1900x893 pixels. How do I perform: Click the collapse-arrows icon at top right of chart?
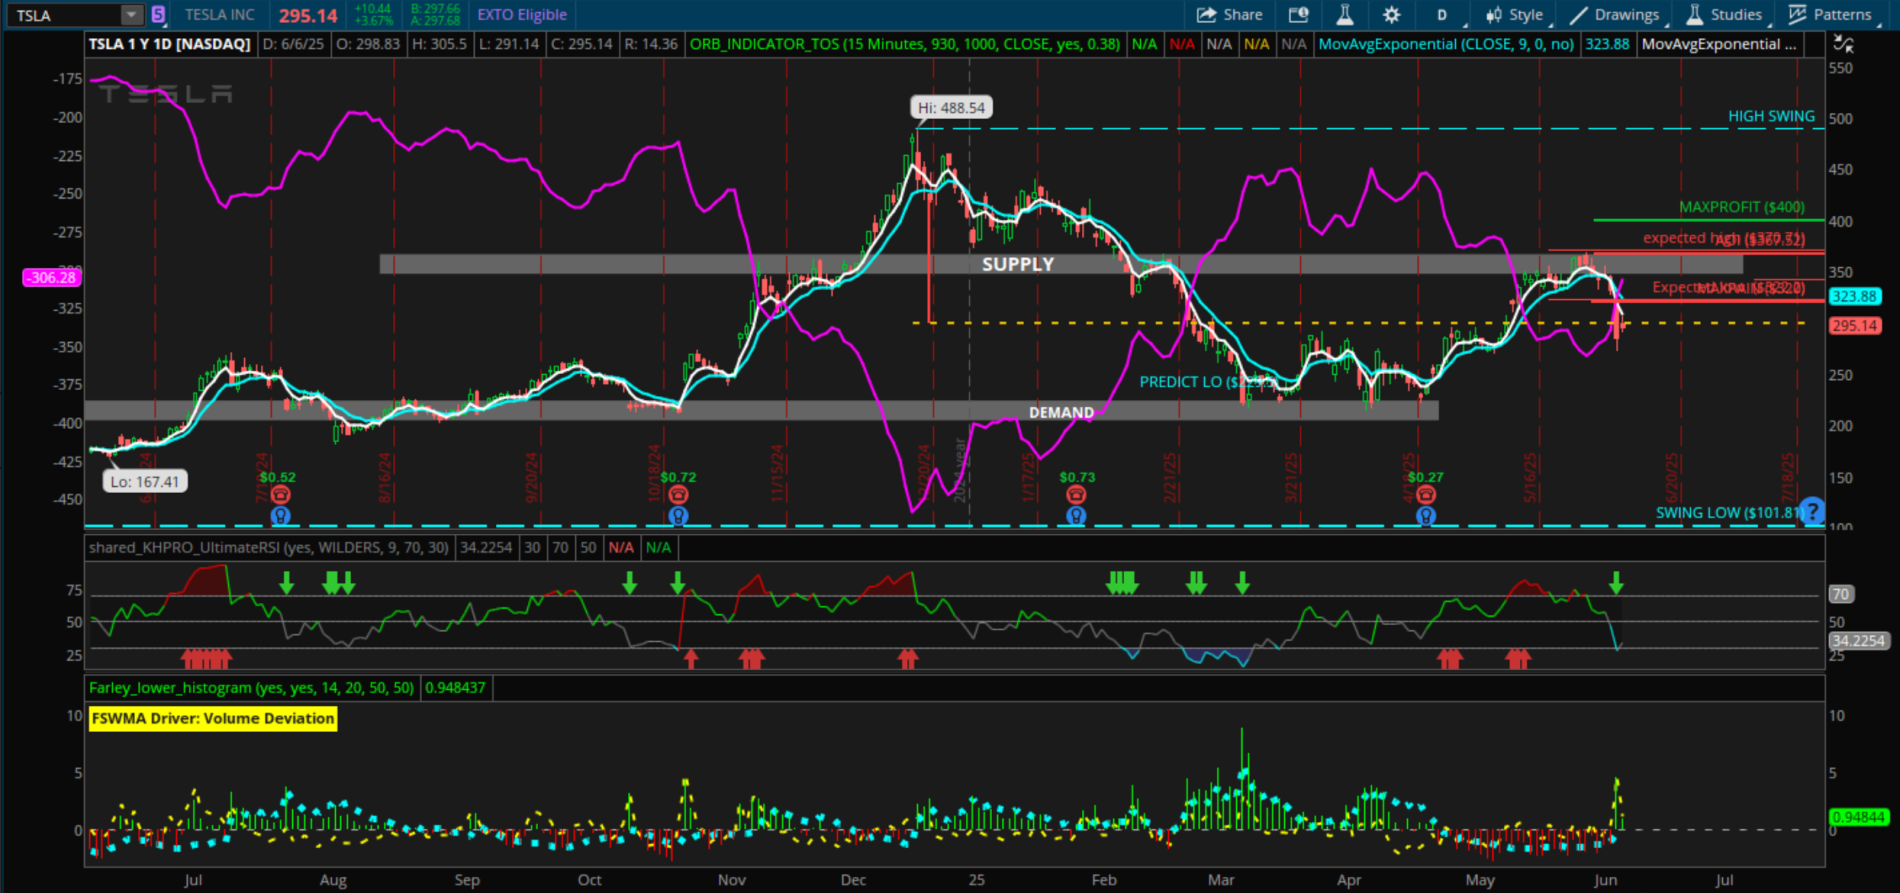tap(1843, 43)
